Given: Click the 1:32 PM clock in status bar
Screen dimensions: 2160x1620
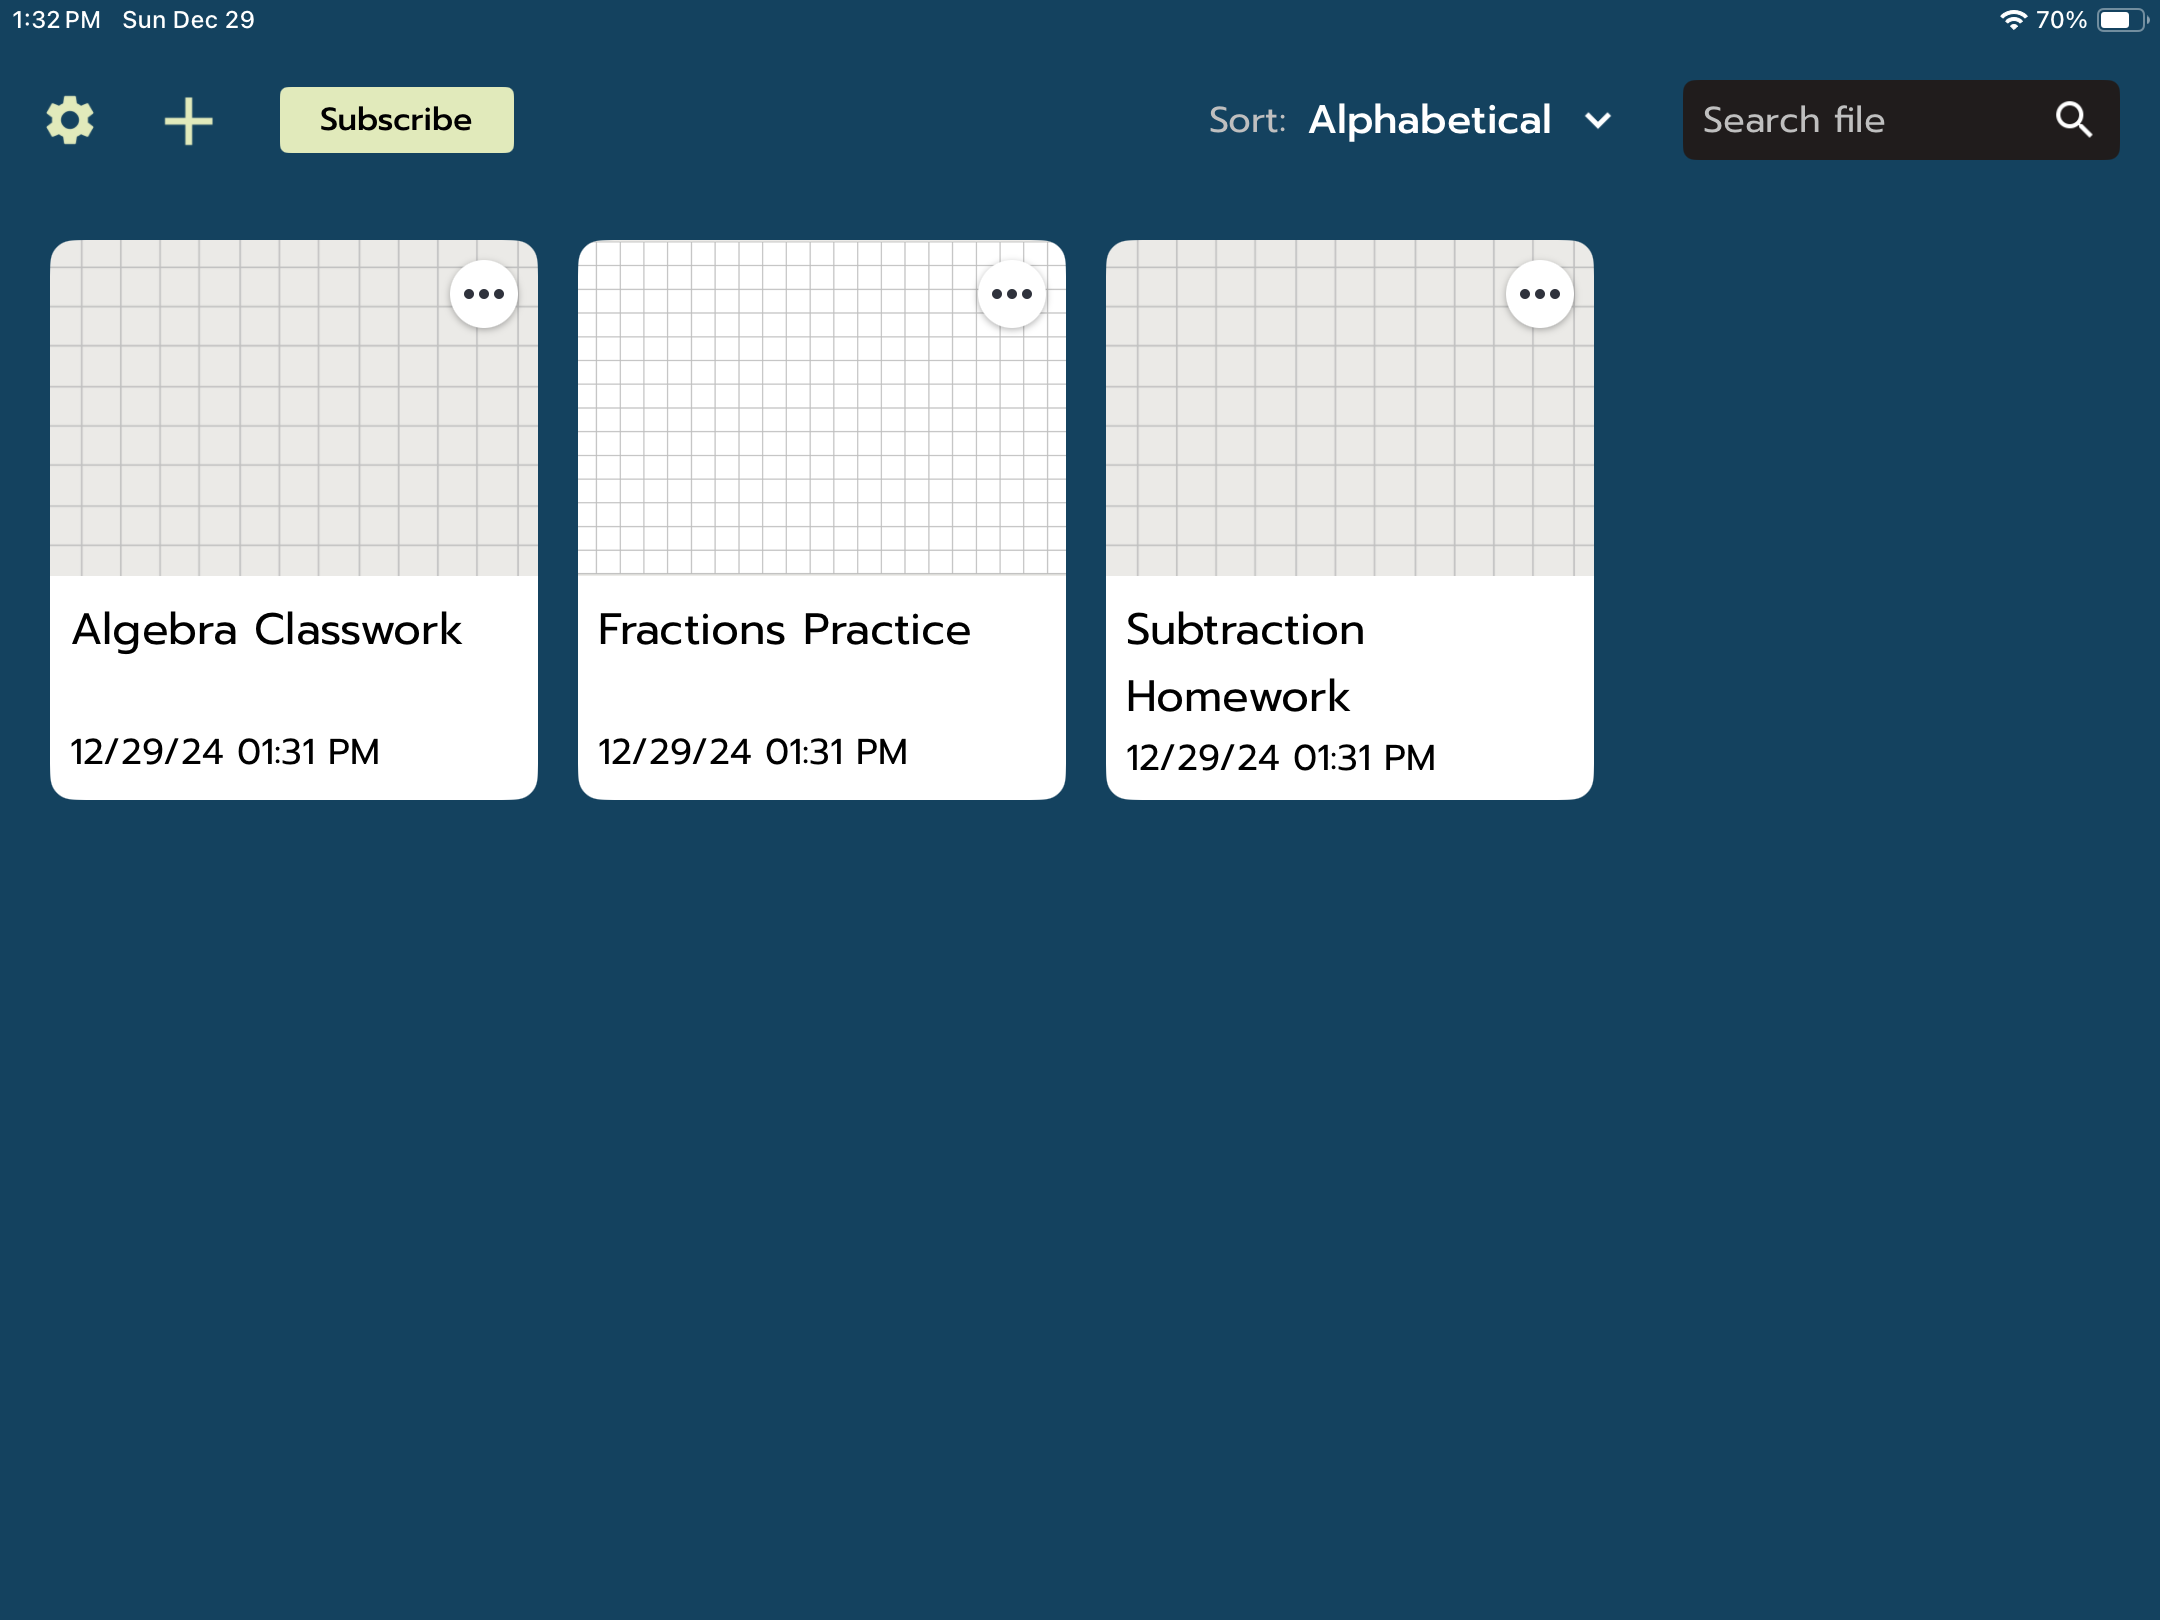Looking at the screenshot, I should (x=52, y=17).
